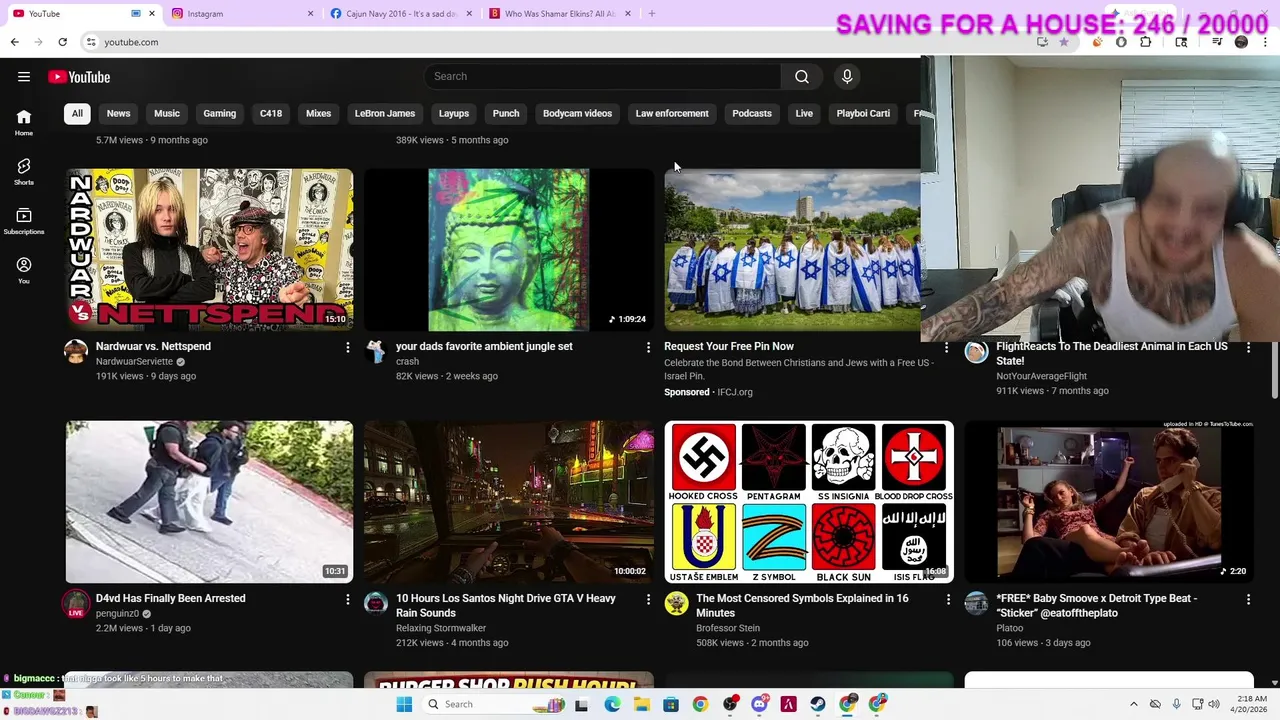Click the Brofessor Stein channel avatar
This screenshot has height=720, width=1280.
(676, 602)
